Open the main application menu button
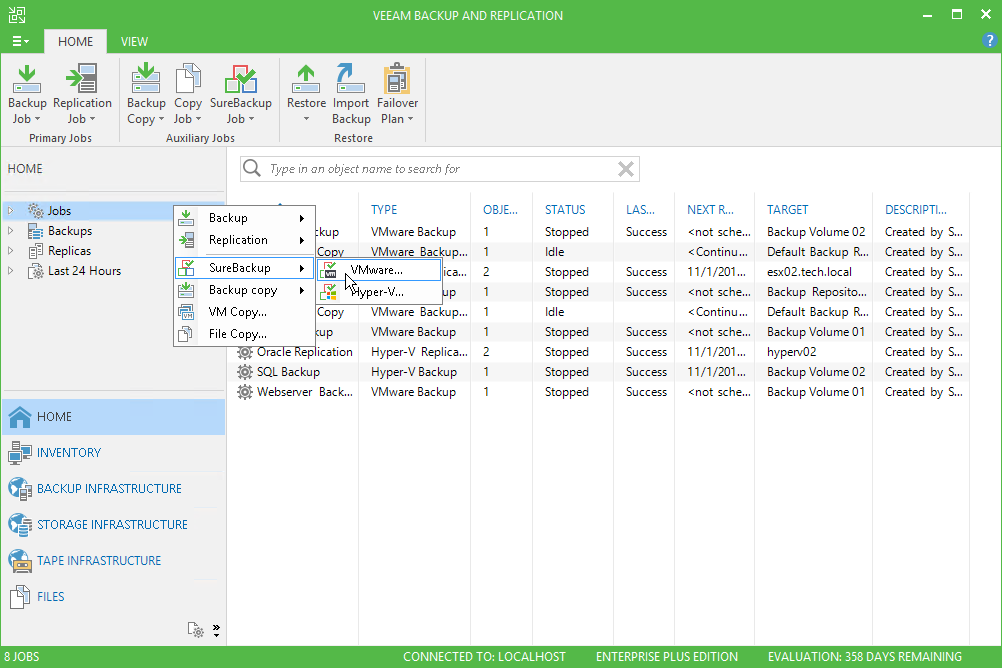Image resolution: width=1002 pixels, height=668 pixels. [x=20, y=42]
